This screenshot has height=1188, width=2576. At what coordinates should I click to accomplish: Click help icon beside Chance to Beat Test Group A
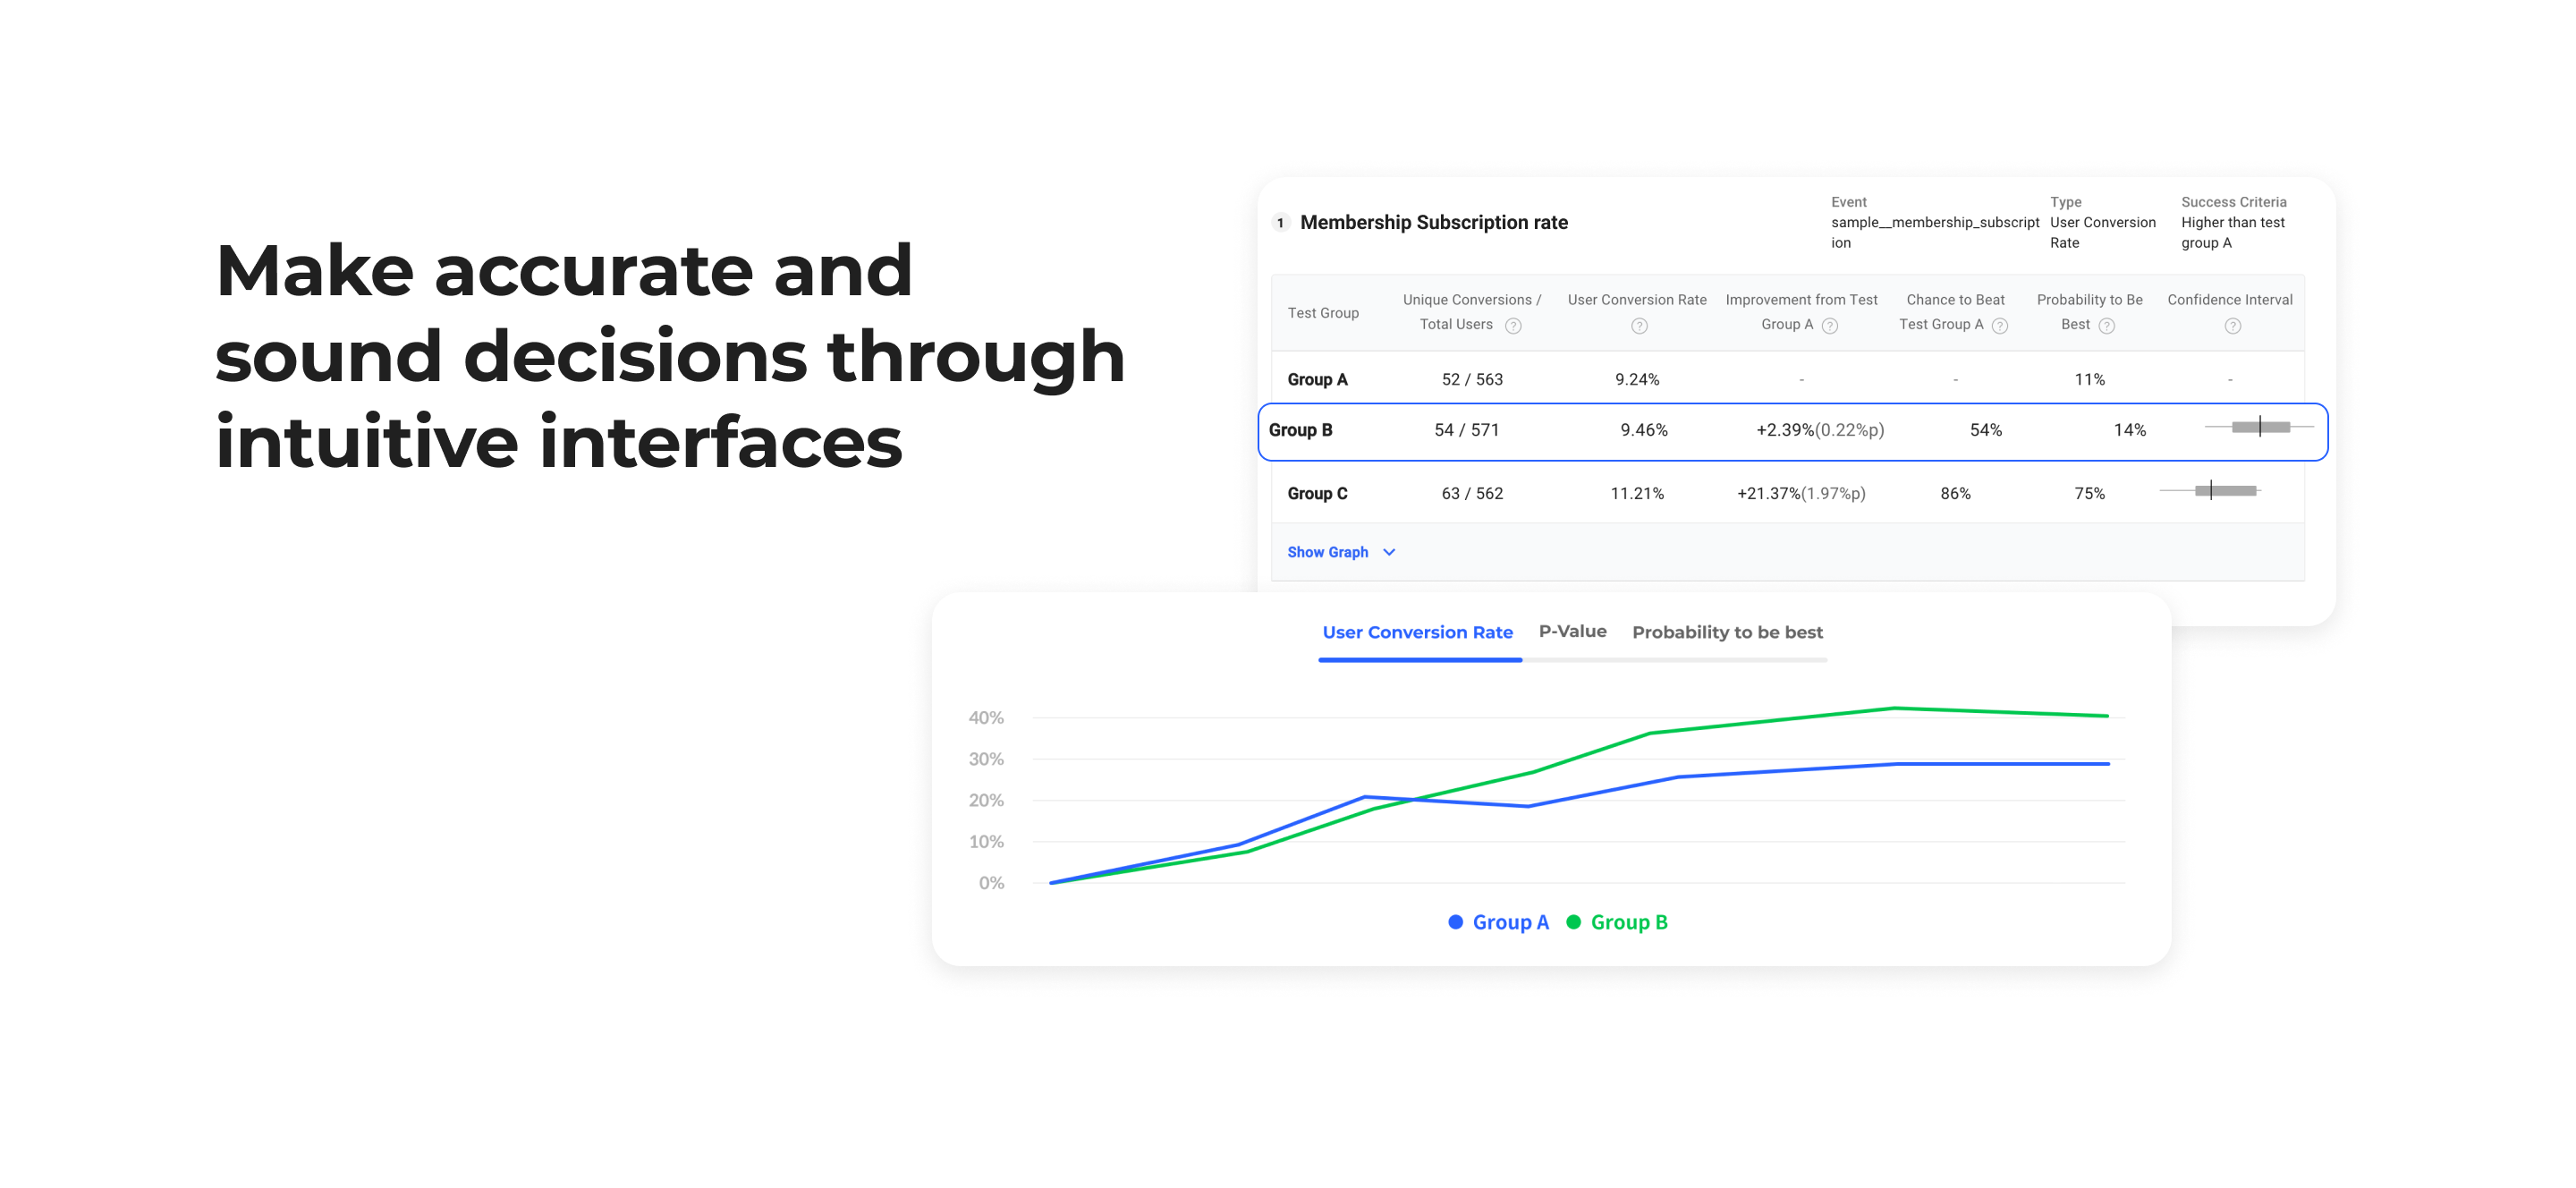tap(1999, 326)
